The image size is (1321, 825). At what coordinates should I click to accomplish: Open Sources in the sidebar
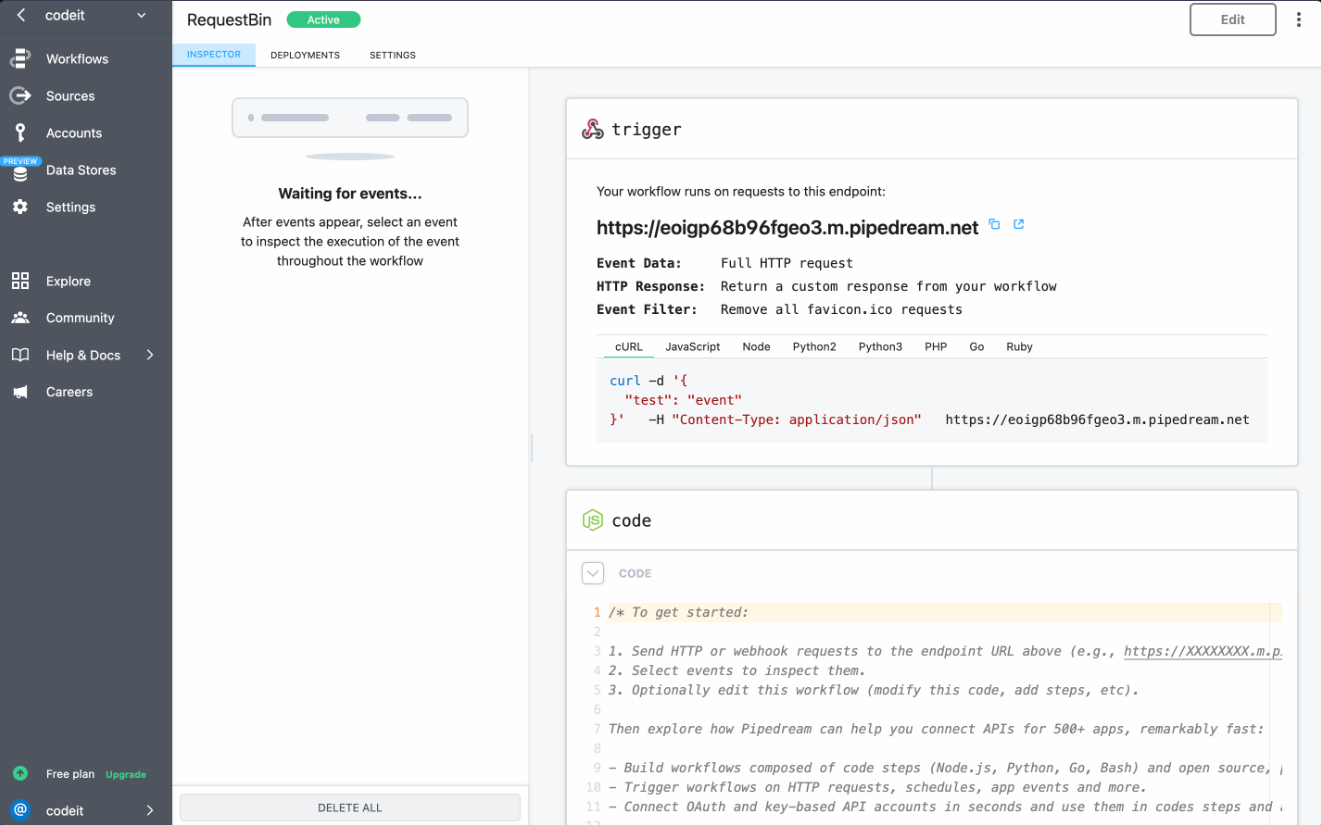pos(70,96)
